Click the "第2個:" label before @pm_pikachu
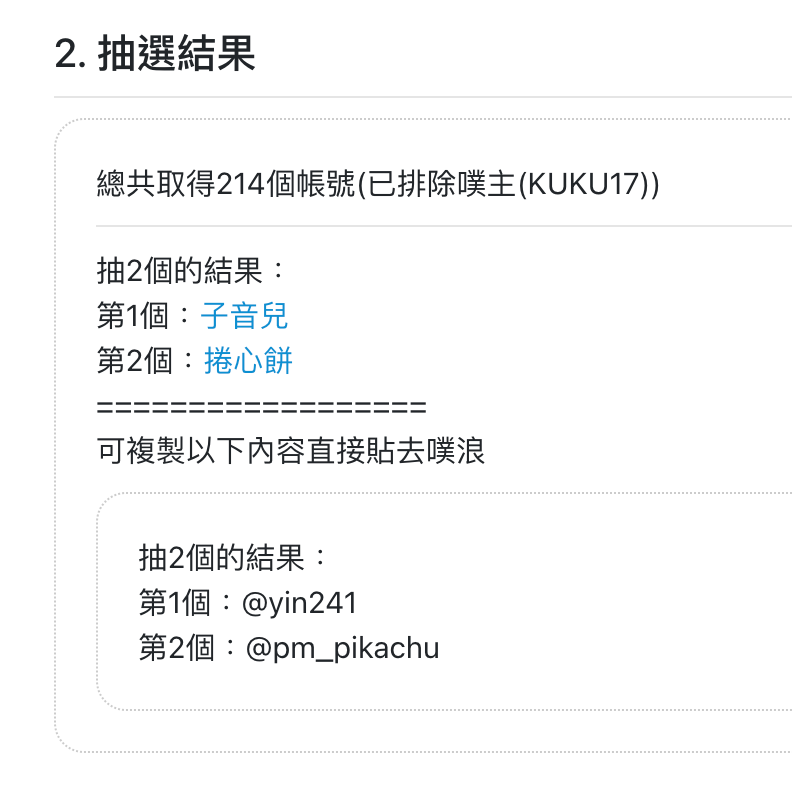Viewport: 792px width, 786px height. (x=187, y=648)
